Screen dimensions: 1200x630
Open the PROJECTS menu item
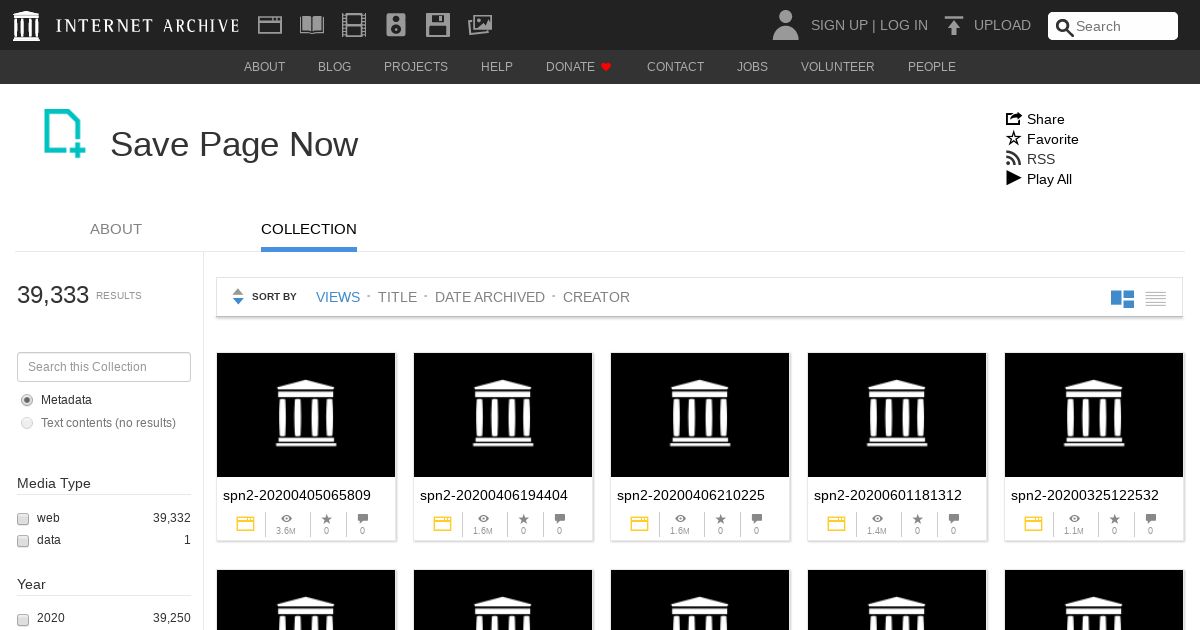pos(416,67)
